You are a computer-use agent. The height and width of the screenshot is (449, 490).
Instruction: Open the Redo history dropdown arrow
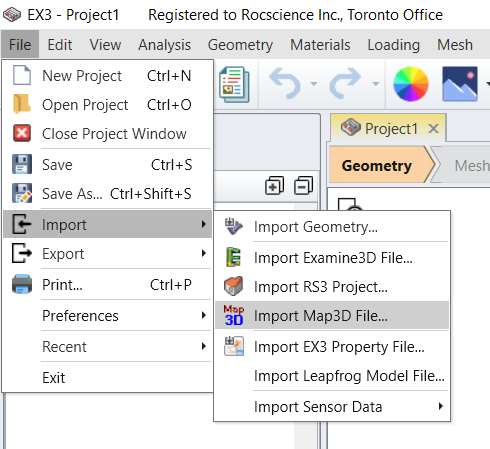[x=376, y=84]
